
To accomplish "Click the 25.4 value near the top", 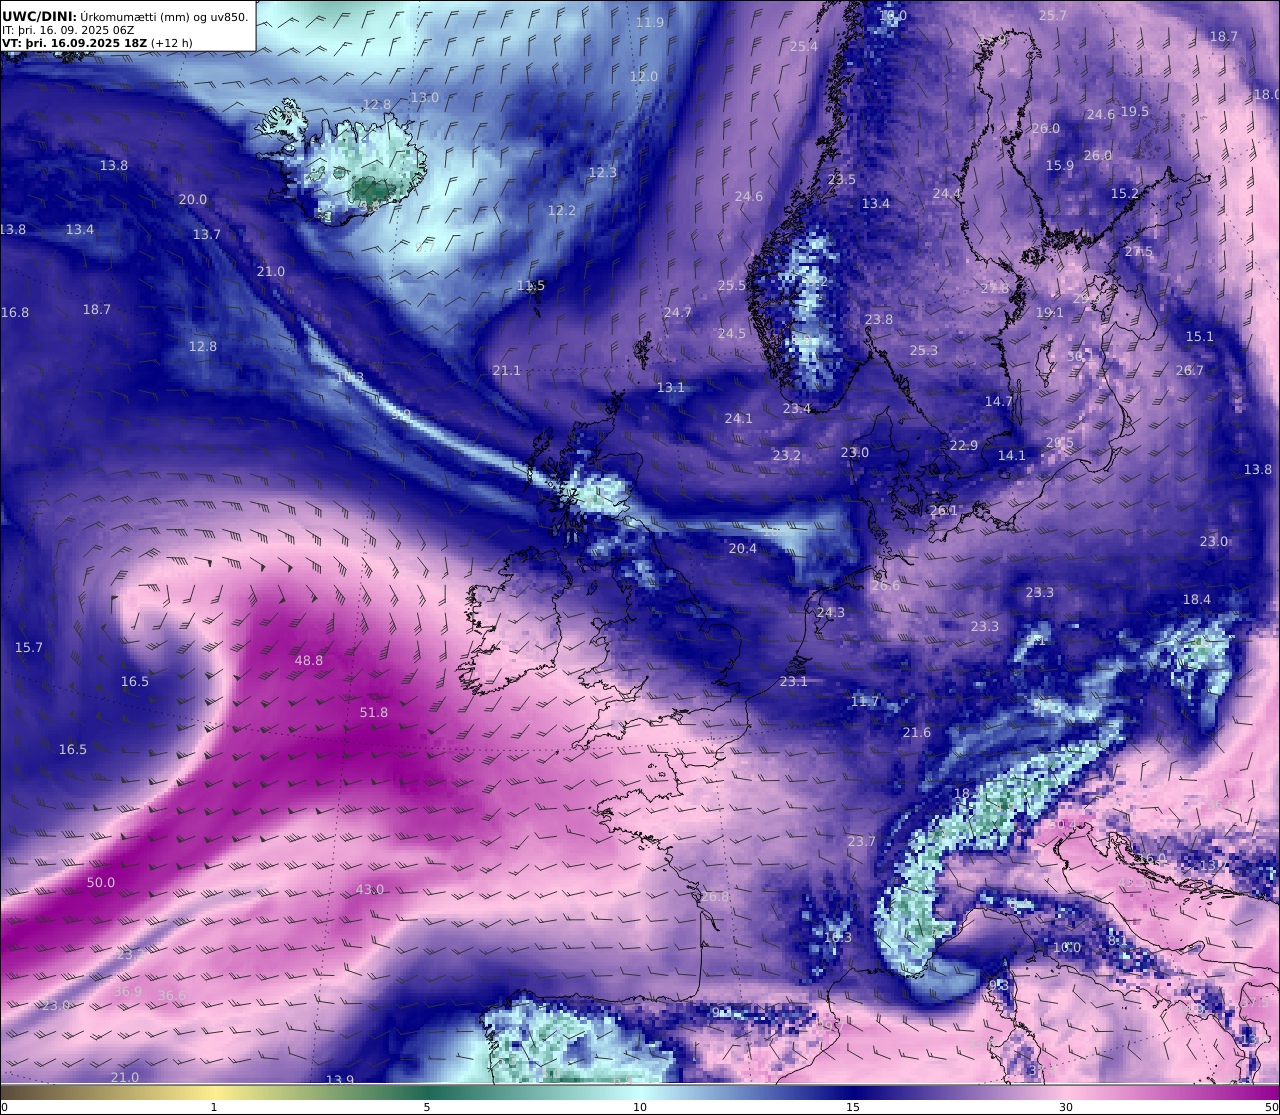I will coord(804,46).
